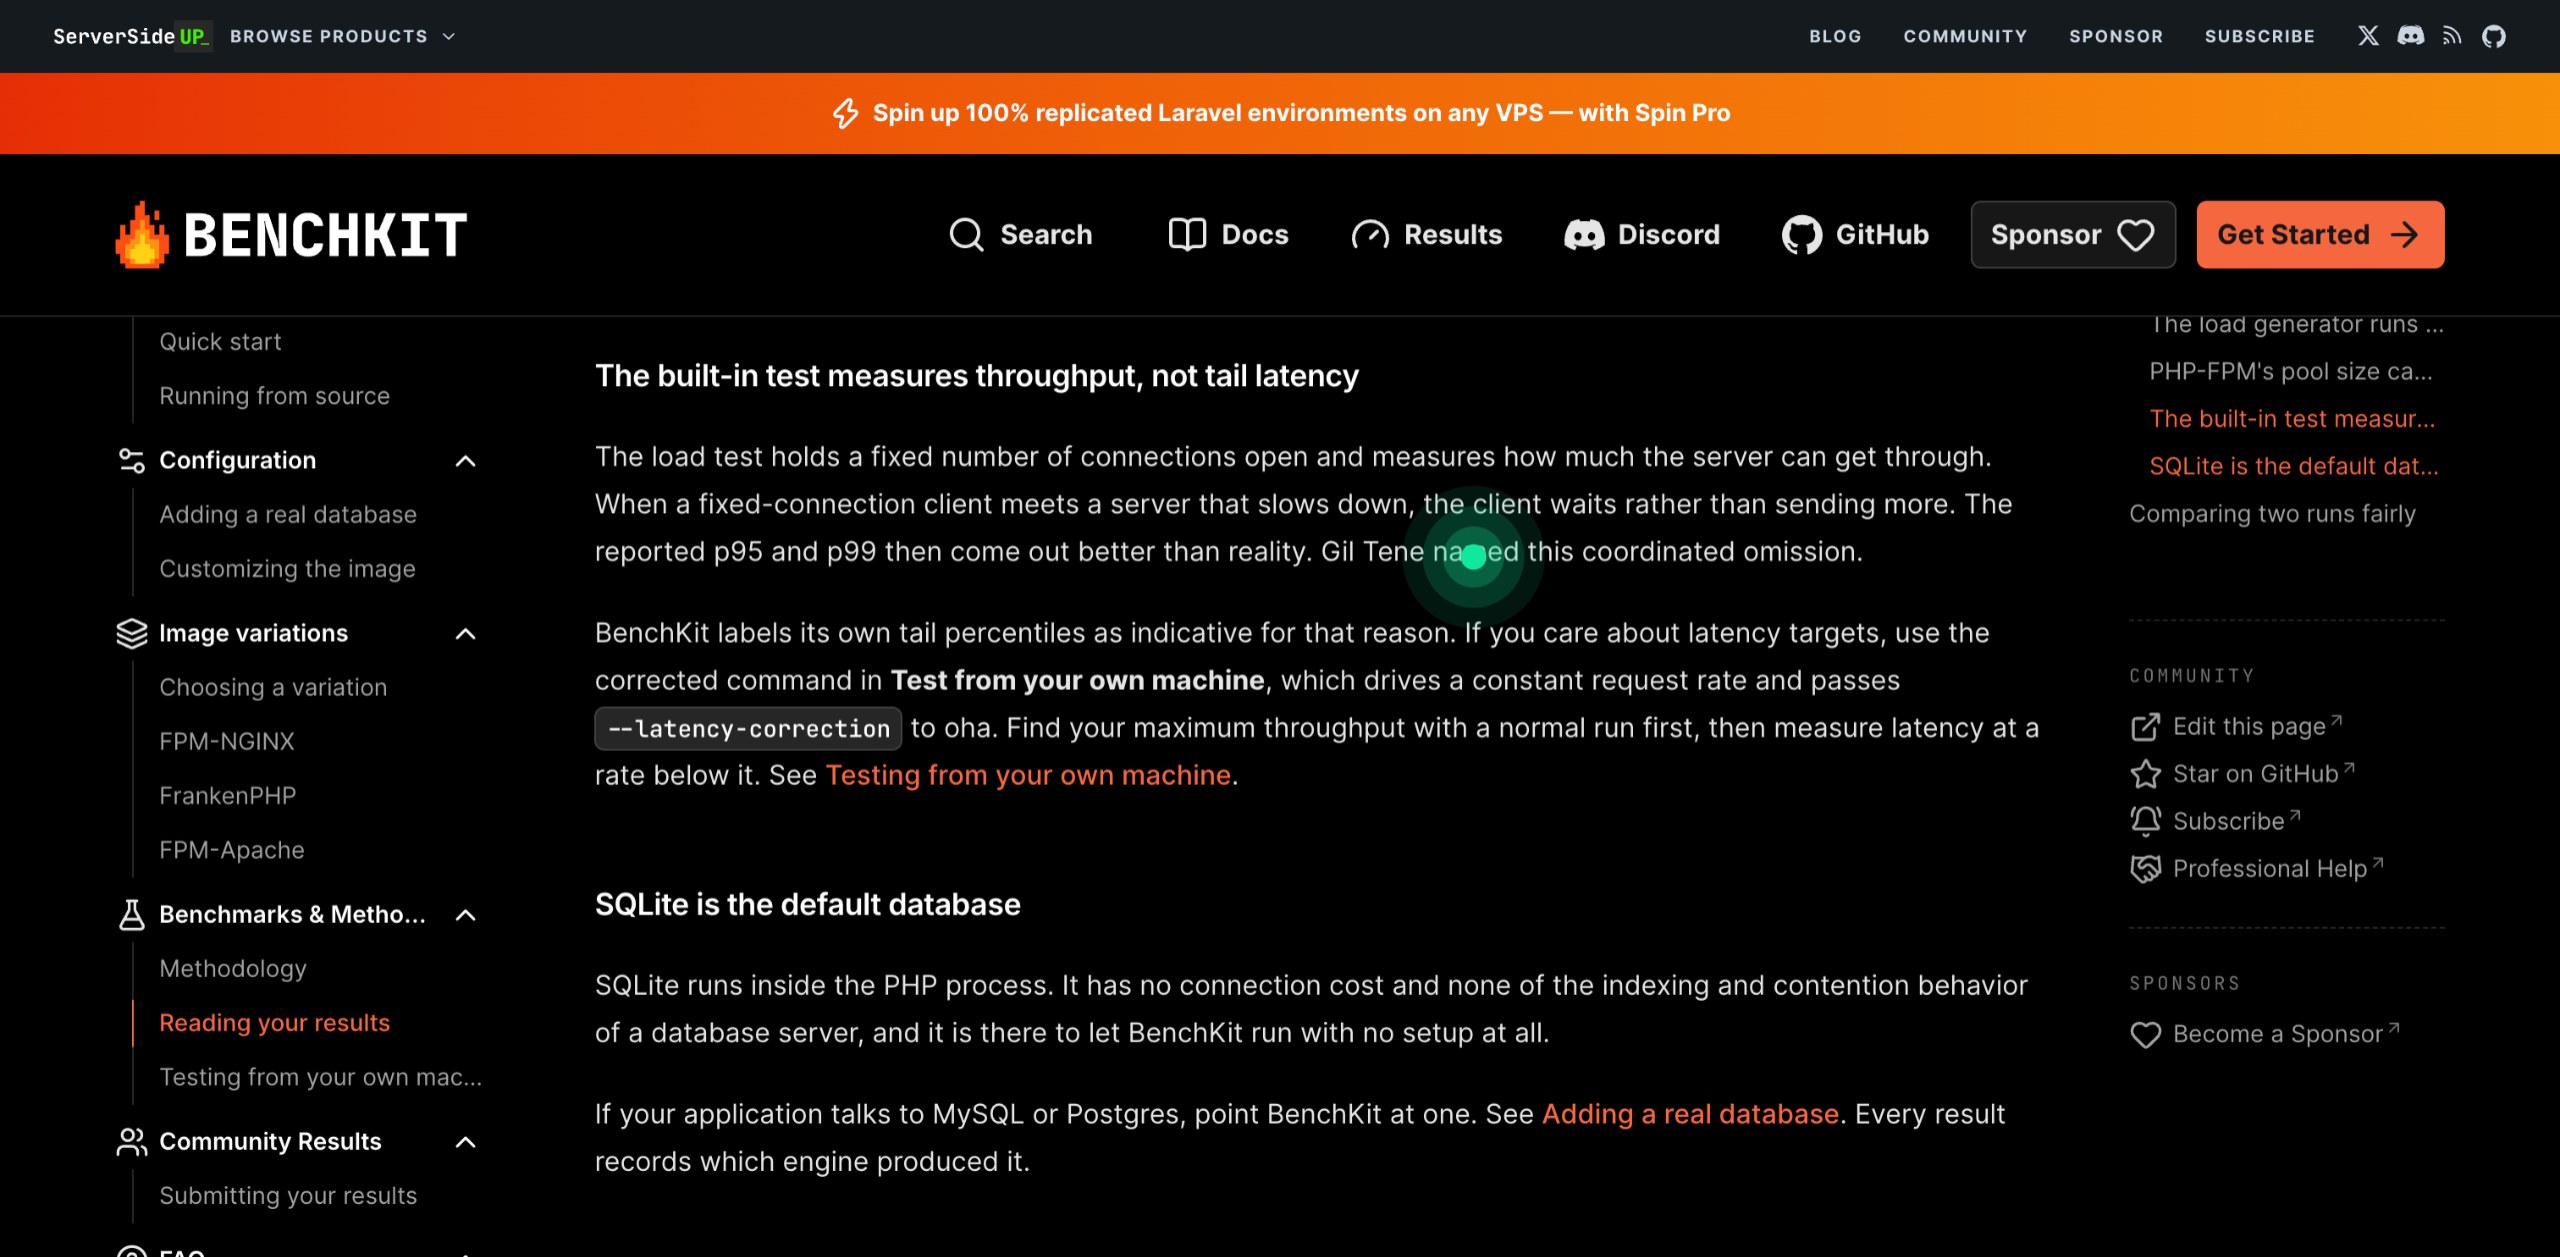Open the RSS feed icon
This screenshot has height=1257, width=2560.
[2452, 36]
